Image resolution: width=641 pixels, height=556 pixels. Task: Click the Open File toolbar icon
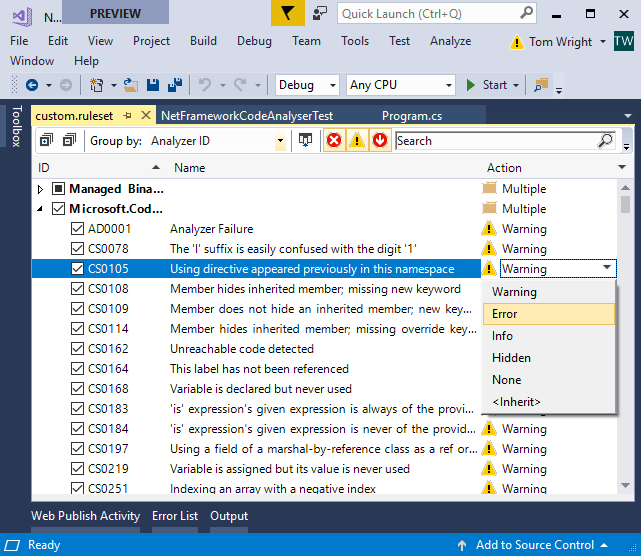[x=131, y=85]
